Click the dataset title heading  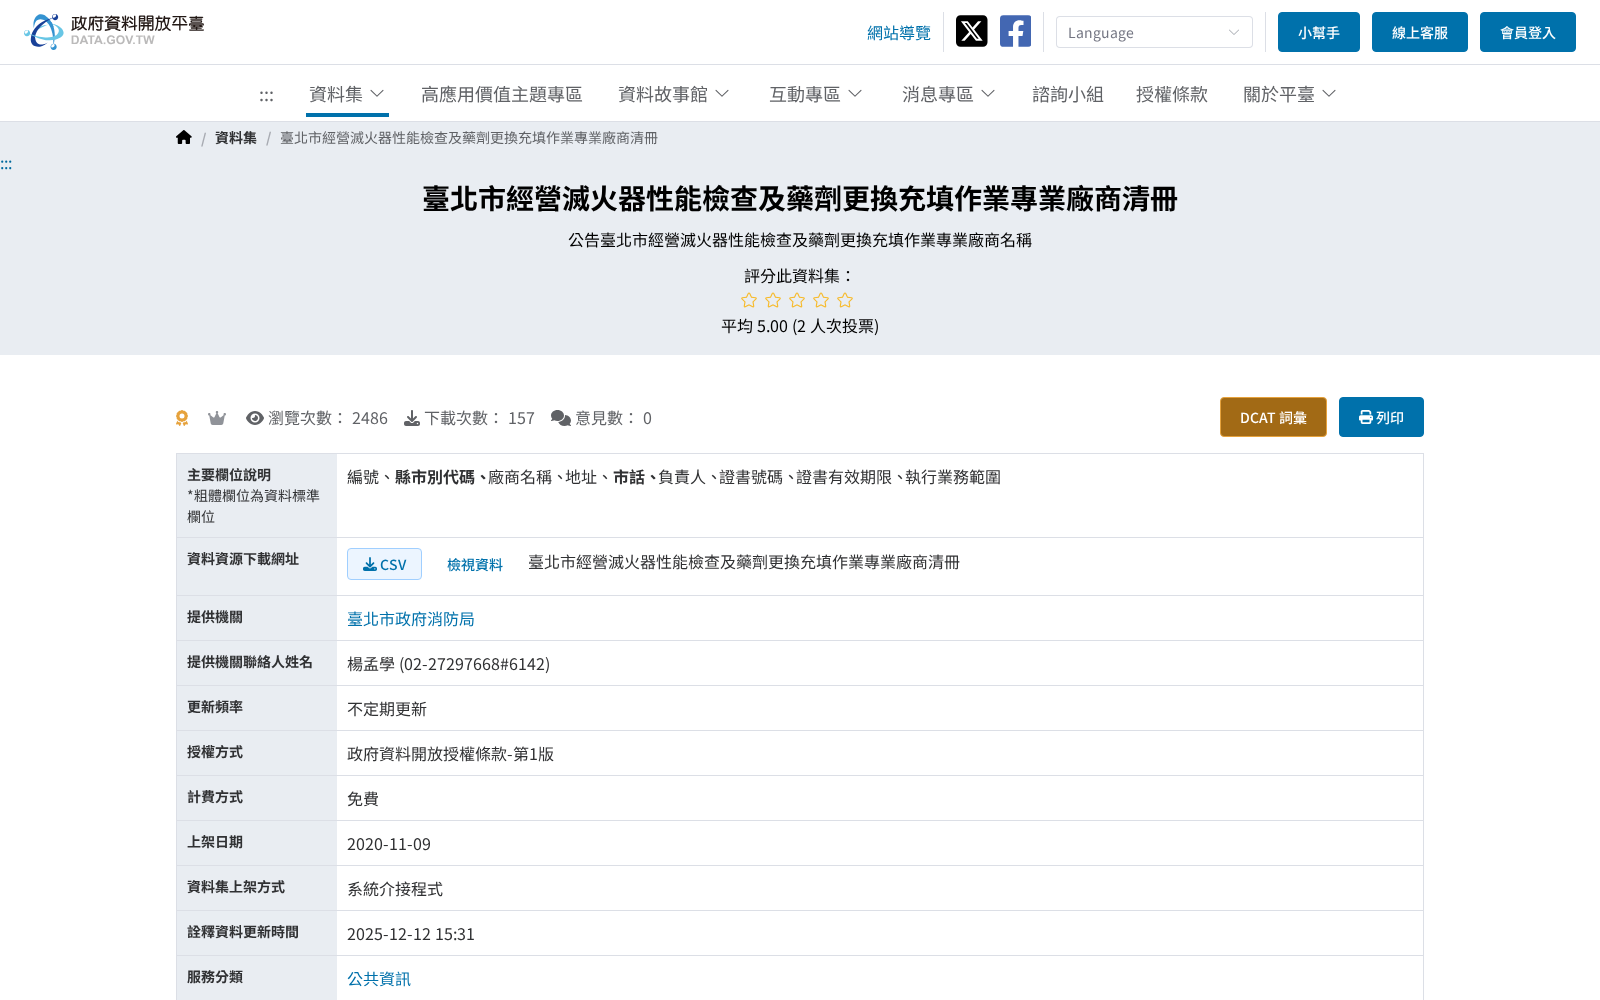click(x=800, y=199)
